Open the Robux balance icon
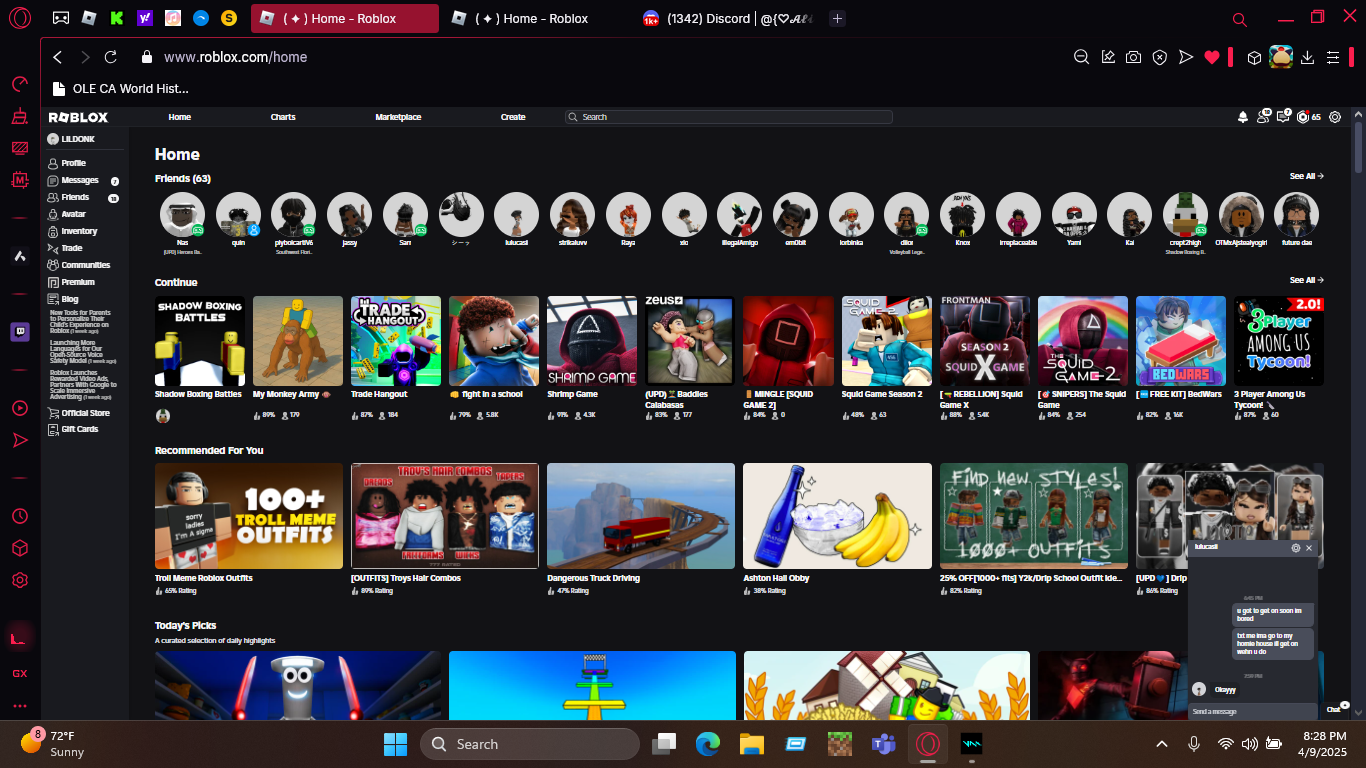 pos(1302,117)
